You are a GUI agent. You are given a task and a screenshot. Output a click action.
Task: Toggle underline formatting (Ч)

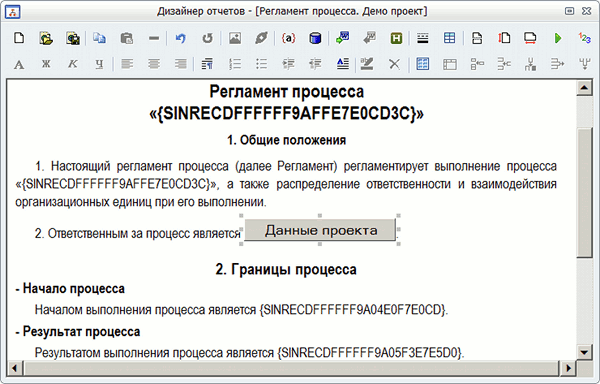tap(99, 64)
